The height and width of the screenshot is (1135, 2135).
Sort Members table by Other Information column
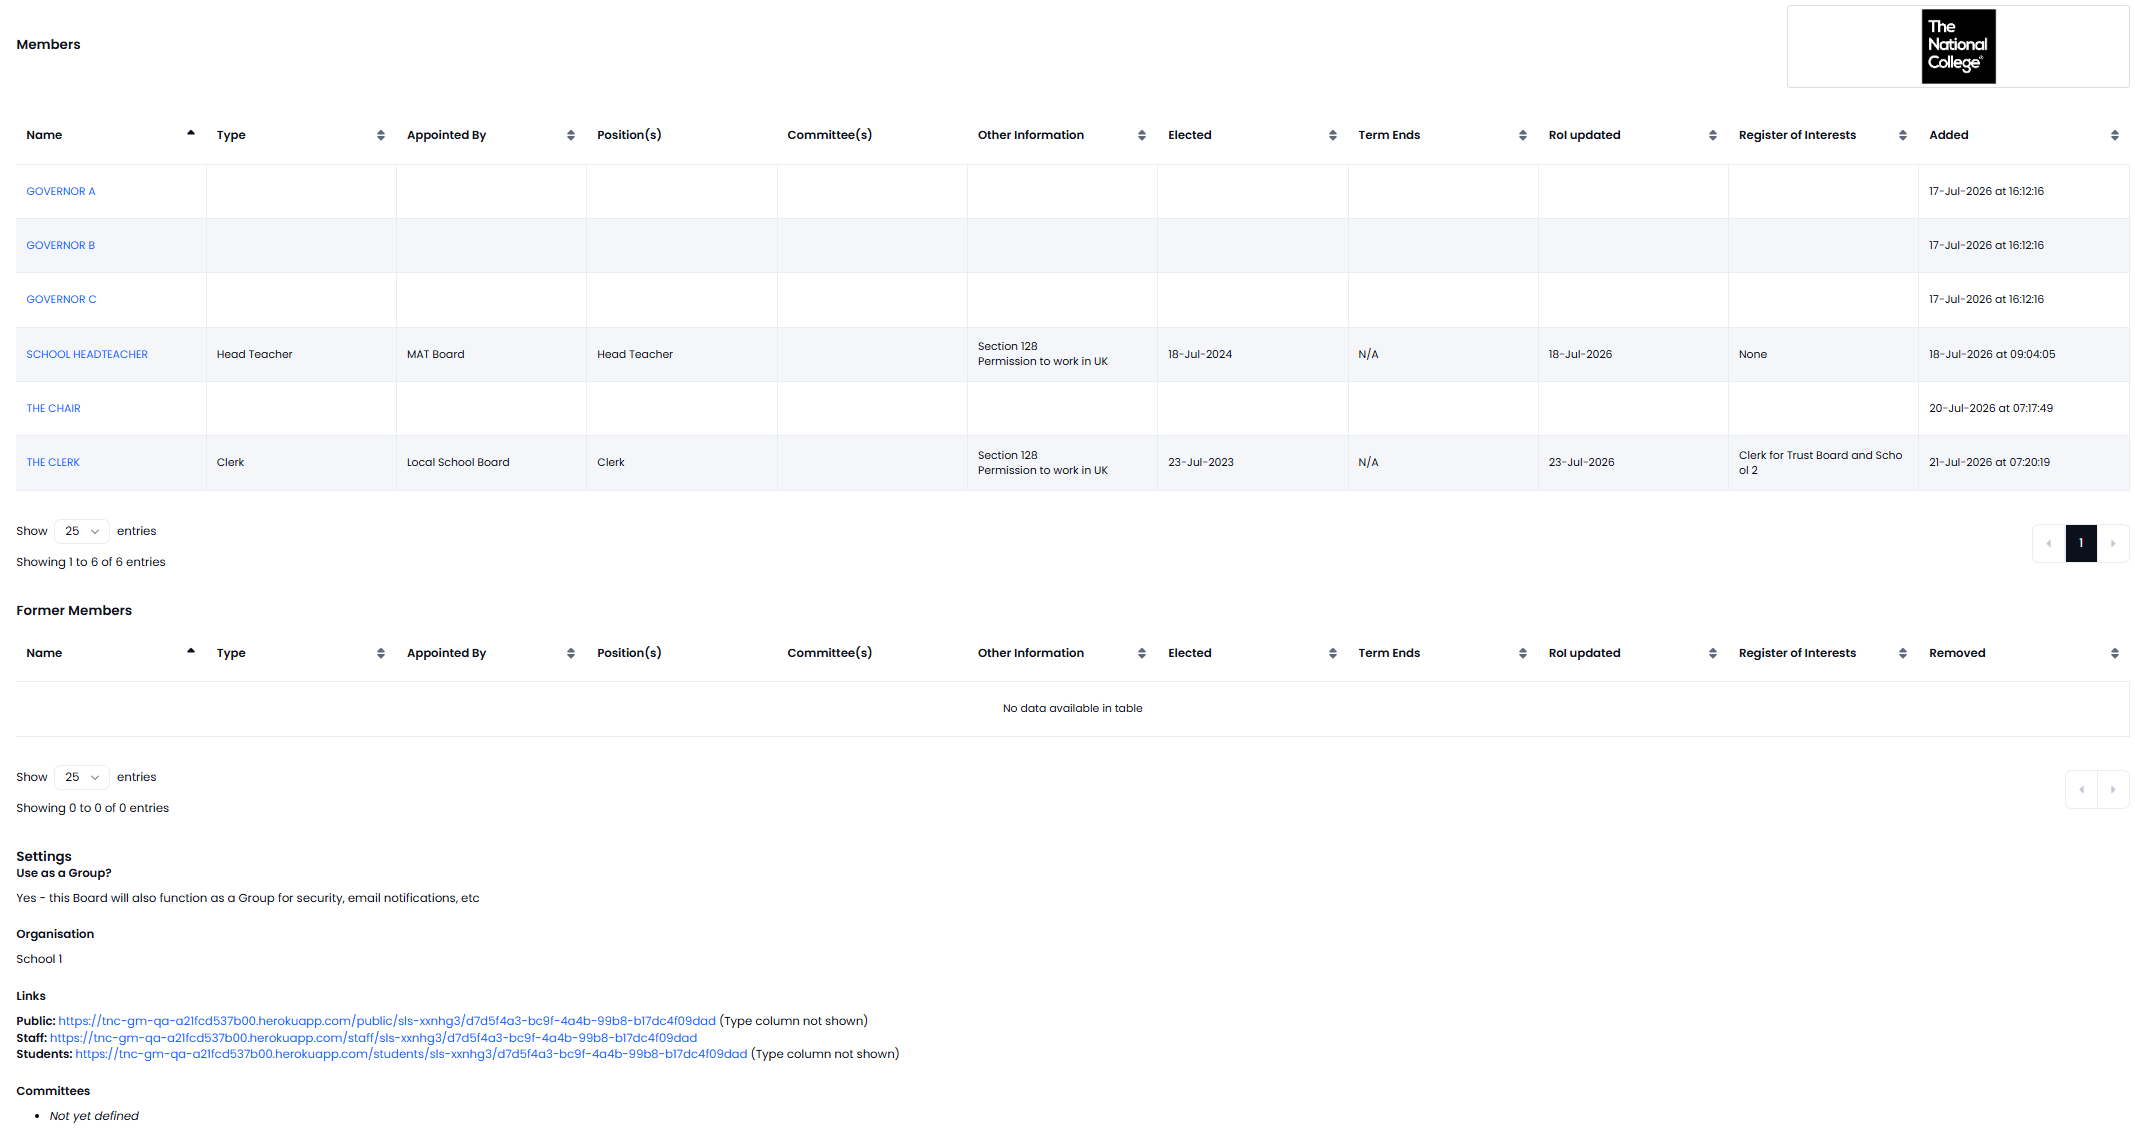1061,135
